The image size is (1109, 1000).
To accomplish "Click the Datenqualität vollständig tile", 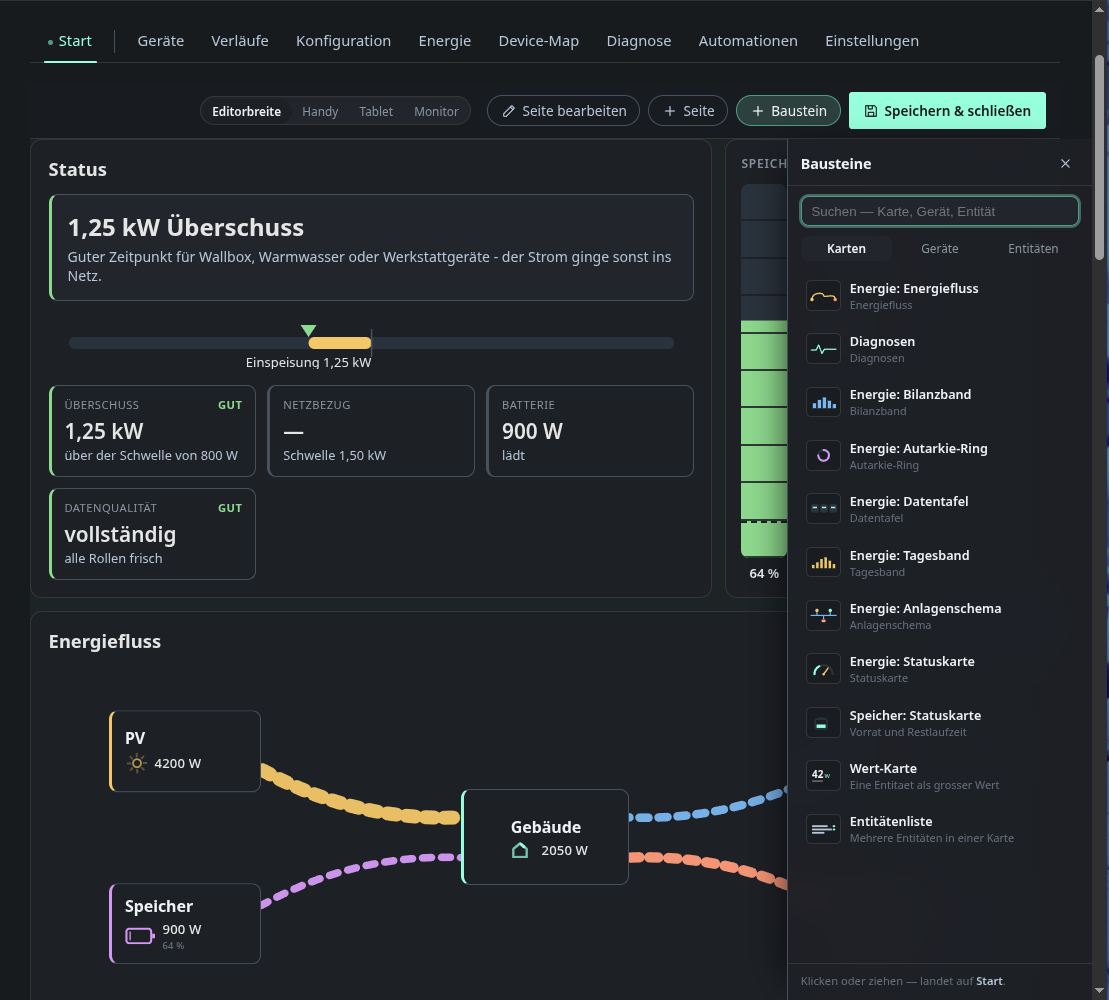I will 152,534.
